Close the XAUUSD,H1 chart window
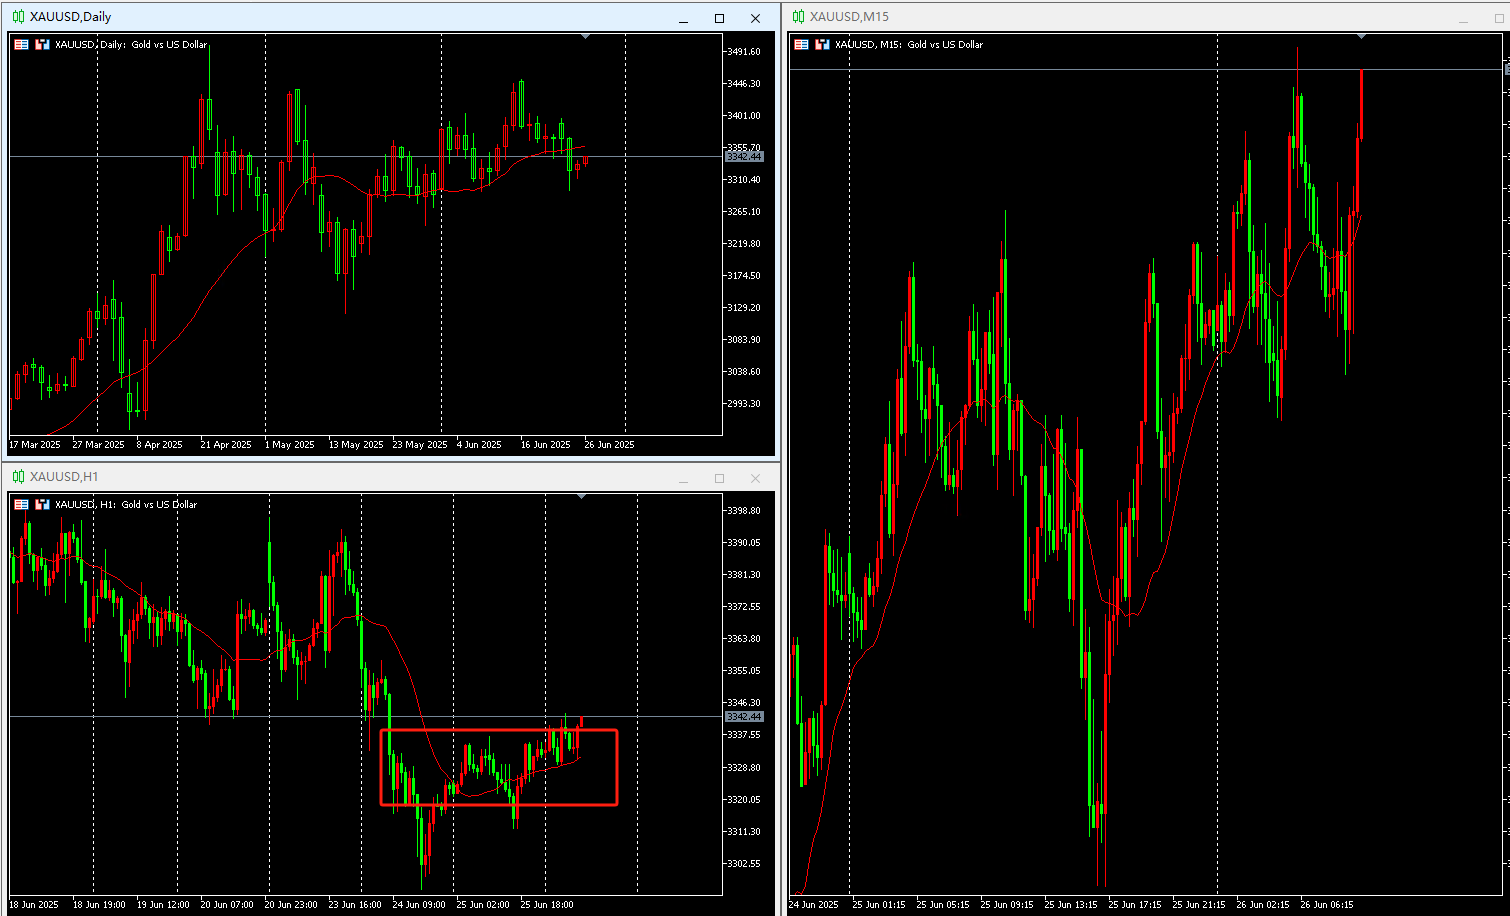 755,478
